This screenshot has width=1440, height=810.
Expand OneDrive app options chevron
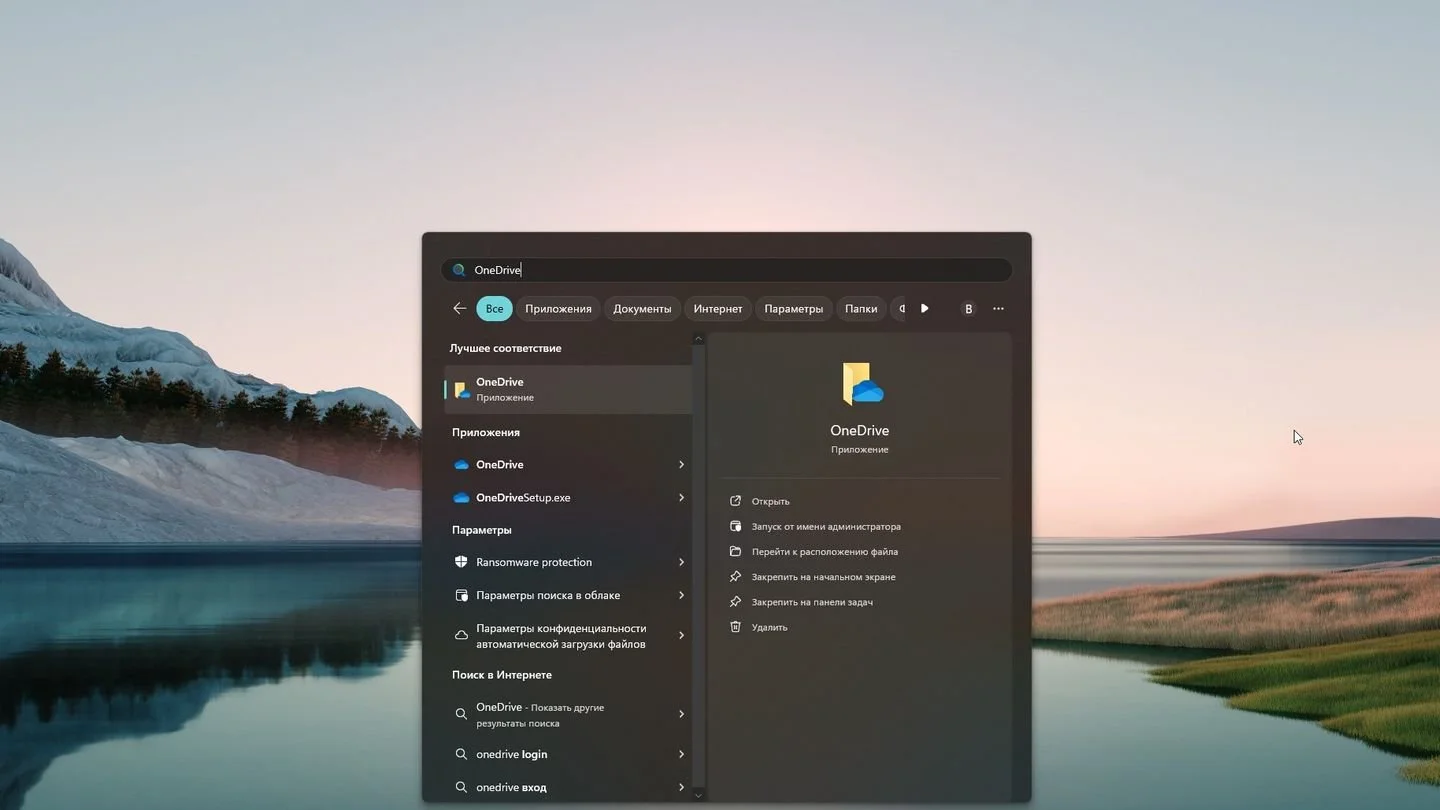[681, 465]
